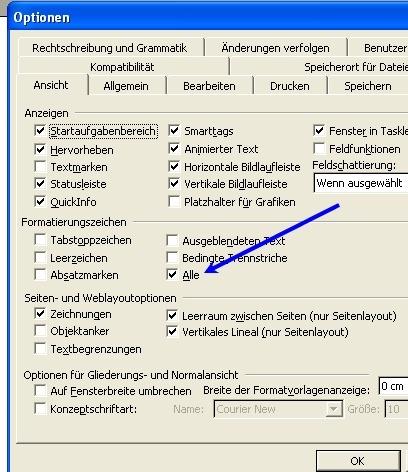Viewport: 408px width, 472px height.
Task: Disable the Statusleiste checkbox
Action: pyautogui.click(x=40, y=183)
